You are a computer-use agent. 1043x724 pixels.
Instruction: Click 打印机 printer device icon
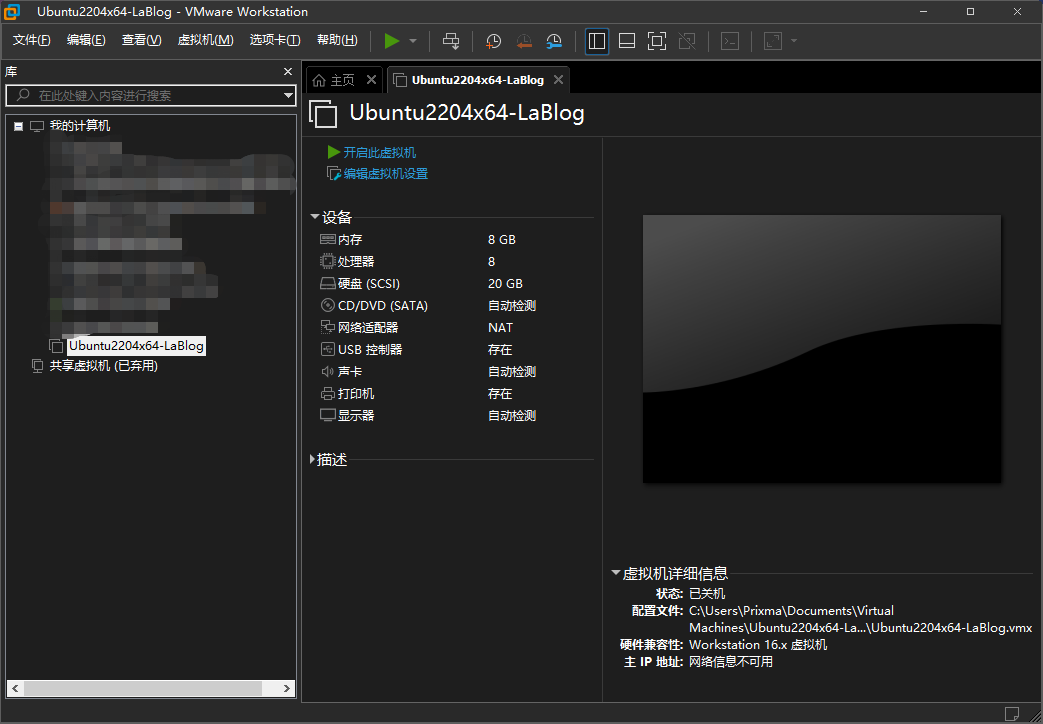click(327, 393)
